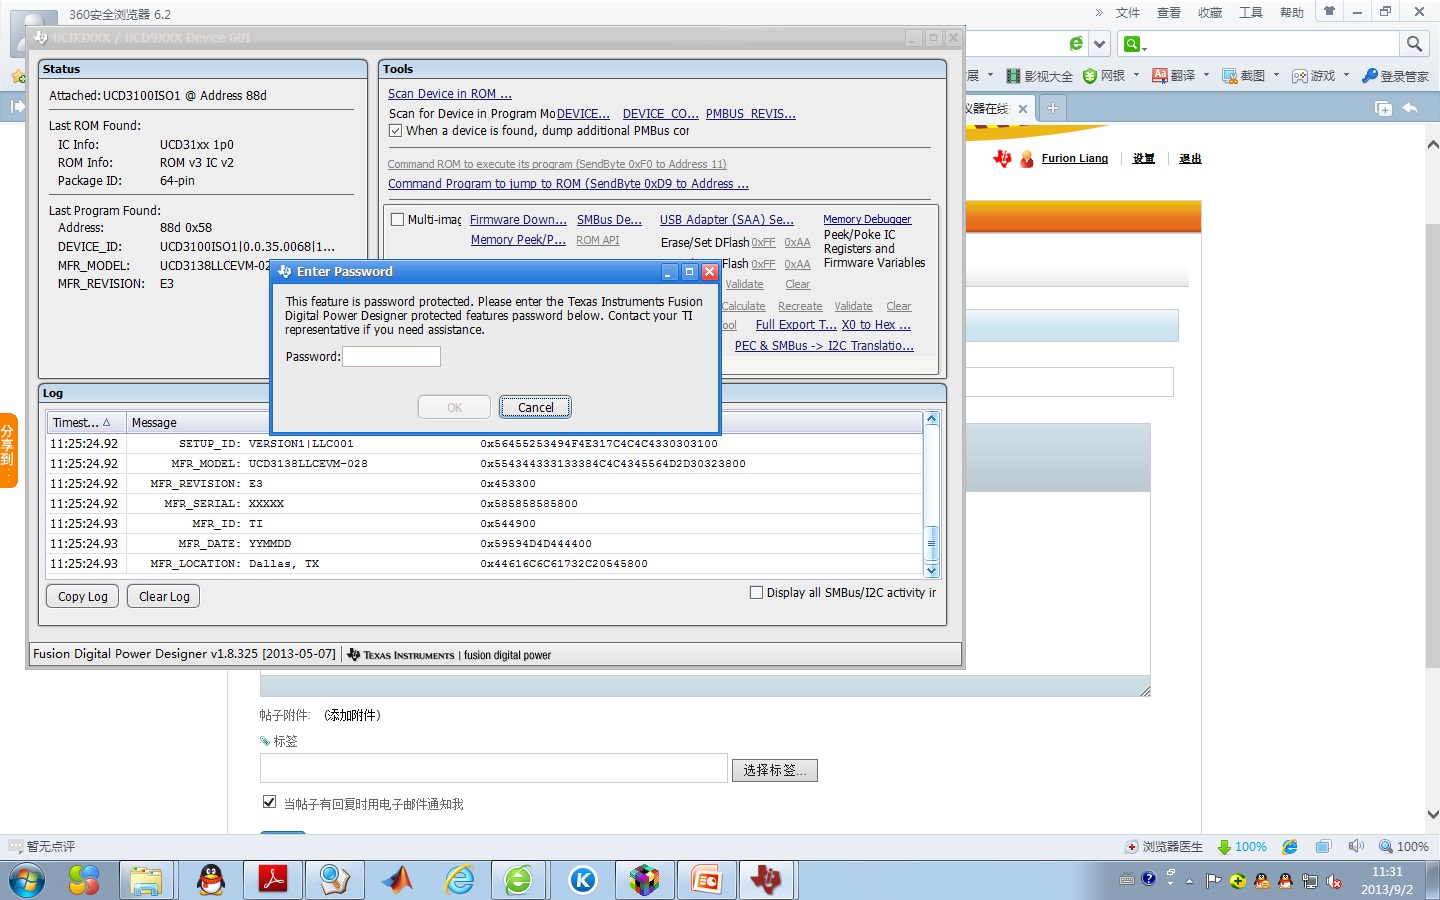The height and width of the screenshot is (900, 1440).
Task: Open the 文件 menu in browser
Action: tap(1128, 13)
